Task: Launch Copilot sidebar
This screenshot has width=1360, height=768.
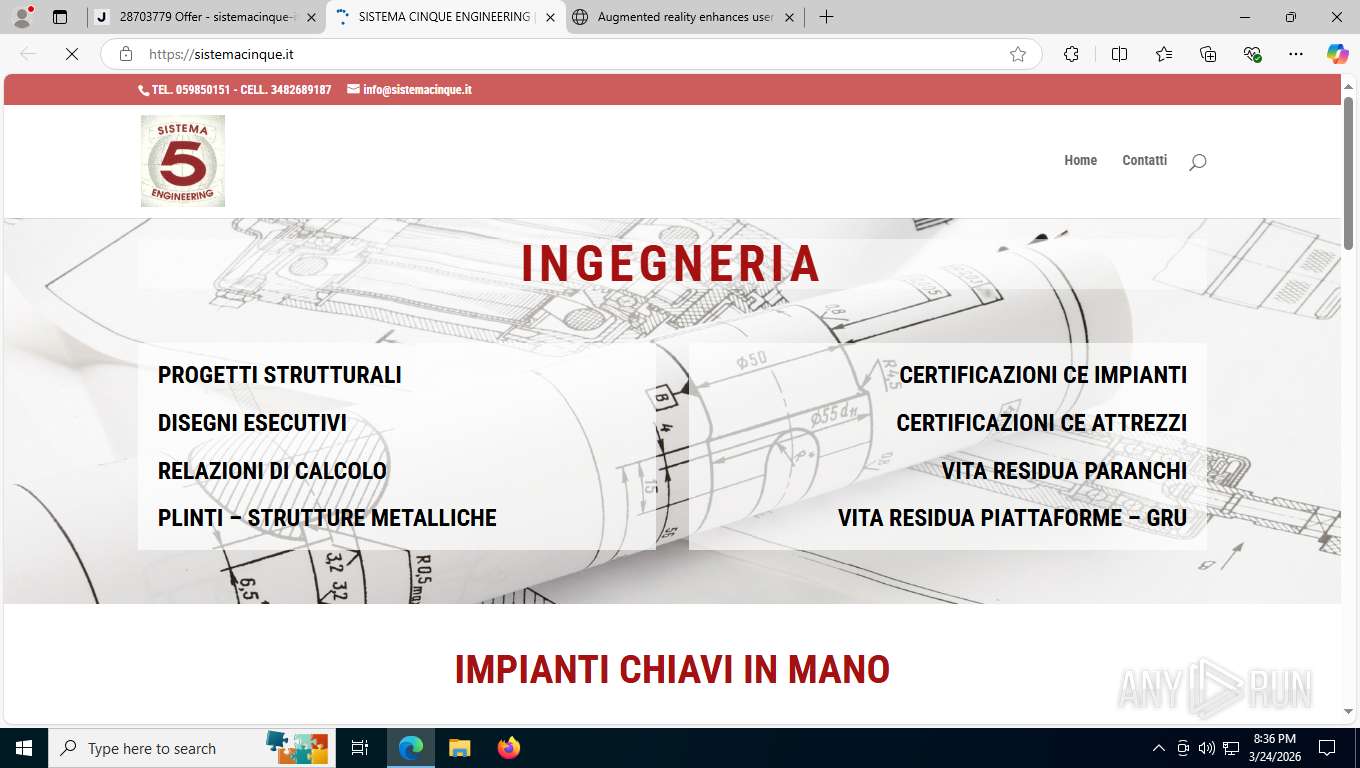Action: click(x=1338, y=54)
